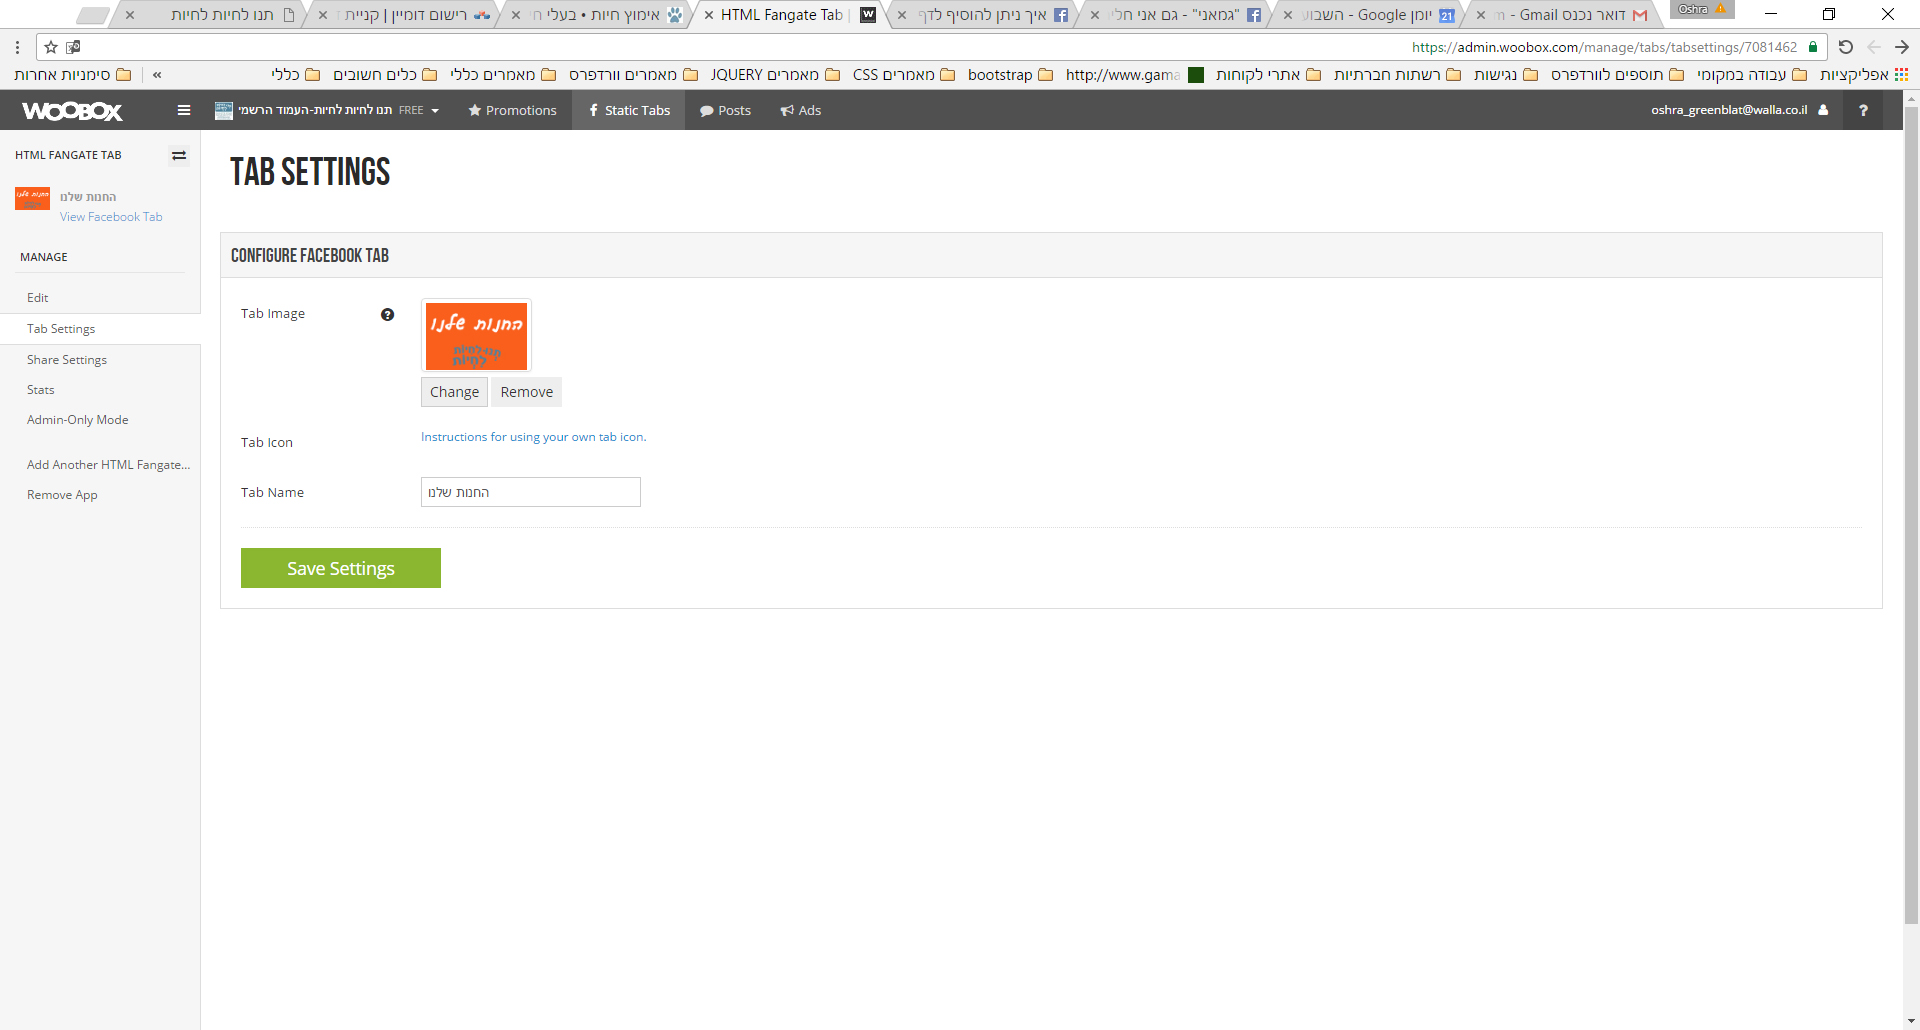
Task: Open the user account icon in header
Action: [x=1823, y=110]
